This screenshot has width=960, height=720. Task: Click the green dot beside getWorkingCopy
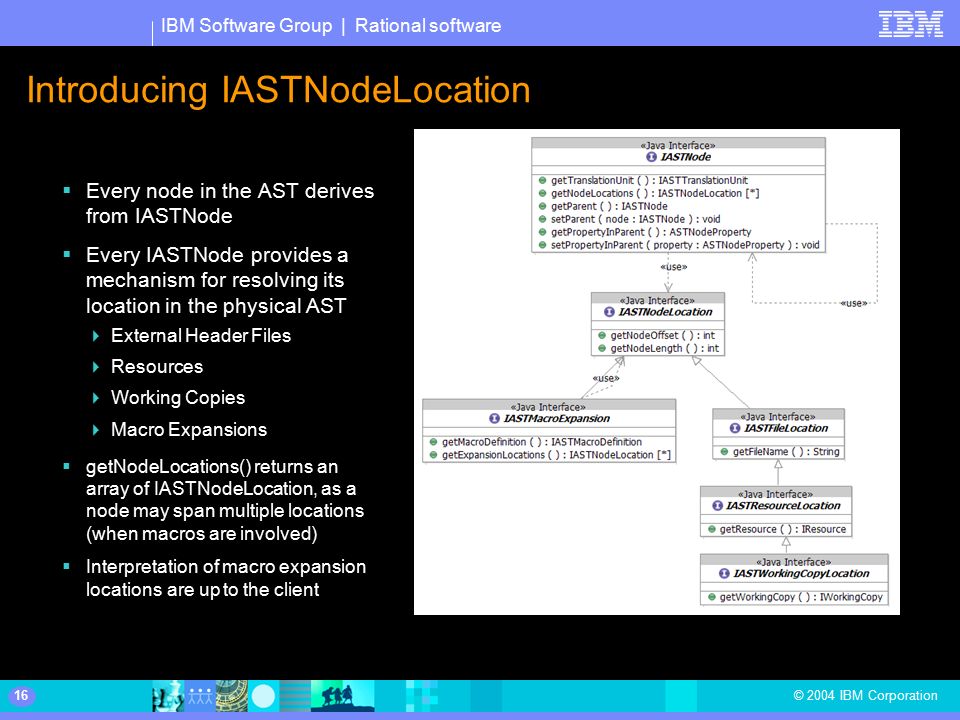click(711, 597)
